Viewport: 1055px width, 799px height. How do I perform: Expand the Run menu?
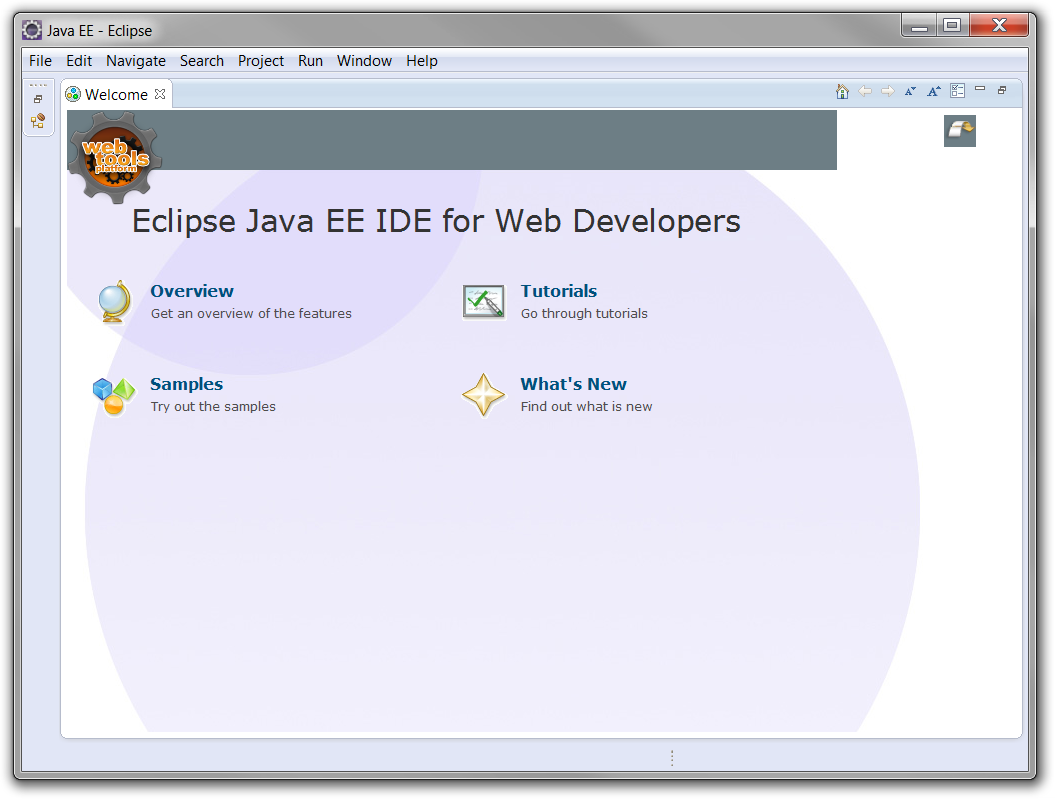pyautogui.click(x=310, y=61)
